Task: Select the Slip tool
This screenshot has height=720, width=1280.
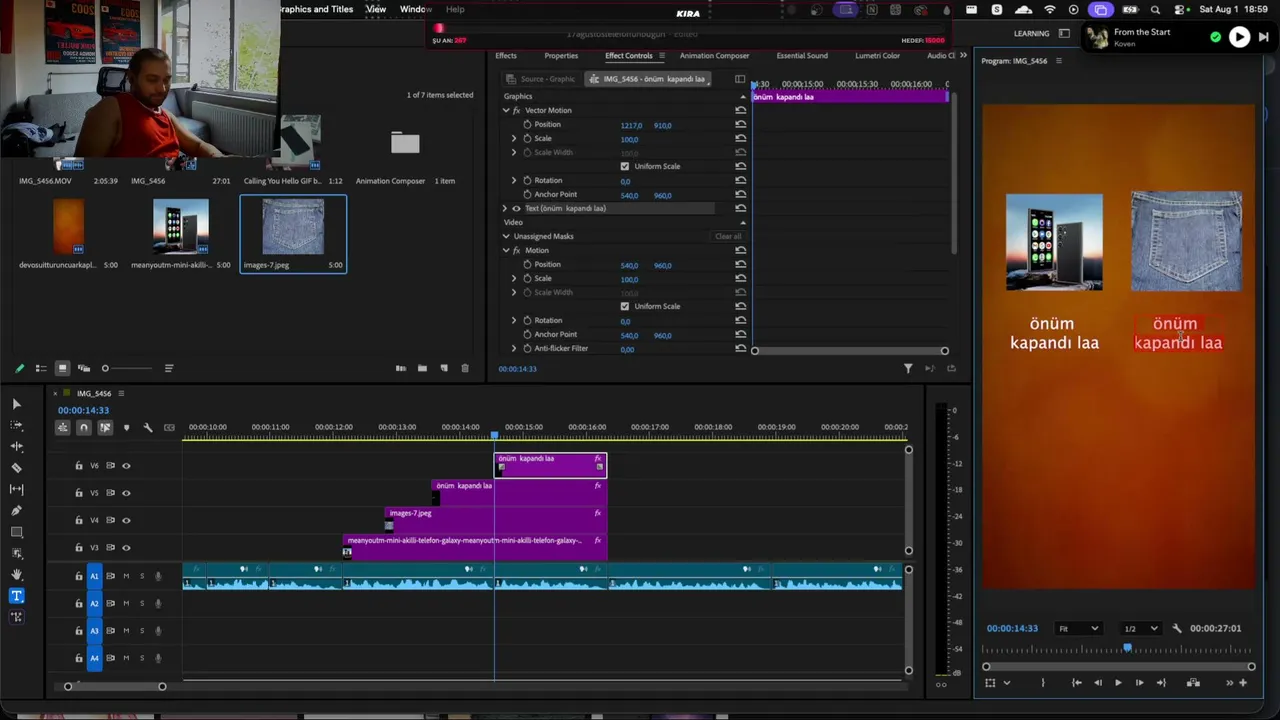Action: tap(16, 489)
